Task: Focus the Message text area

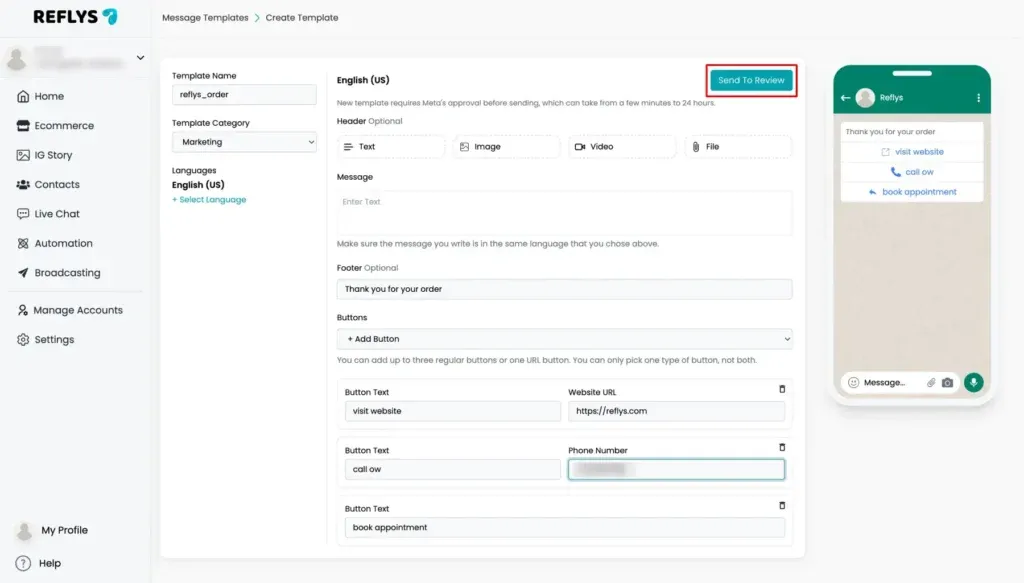Action: [x=564, y=213]
